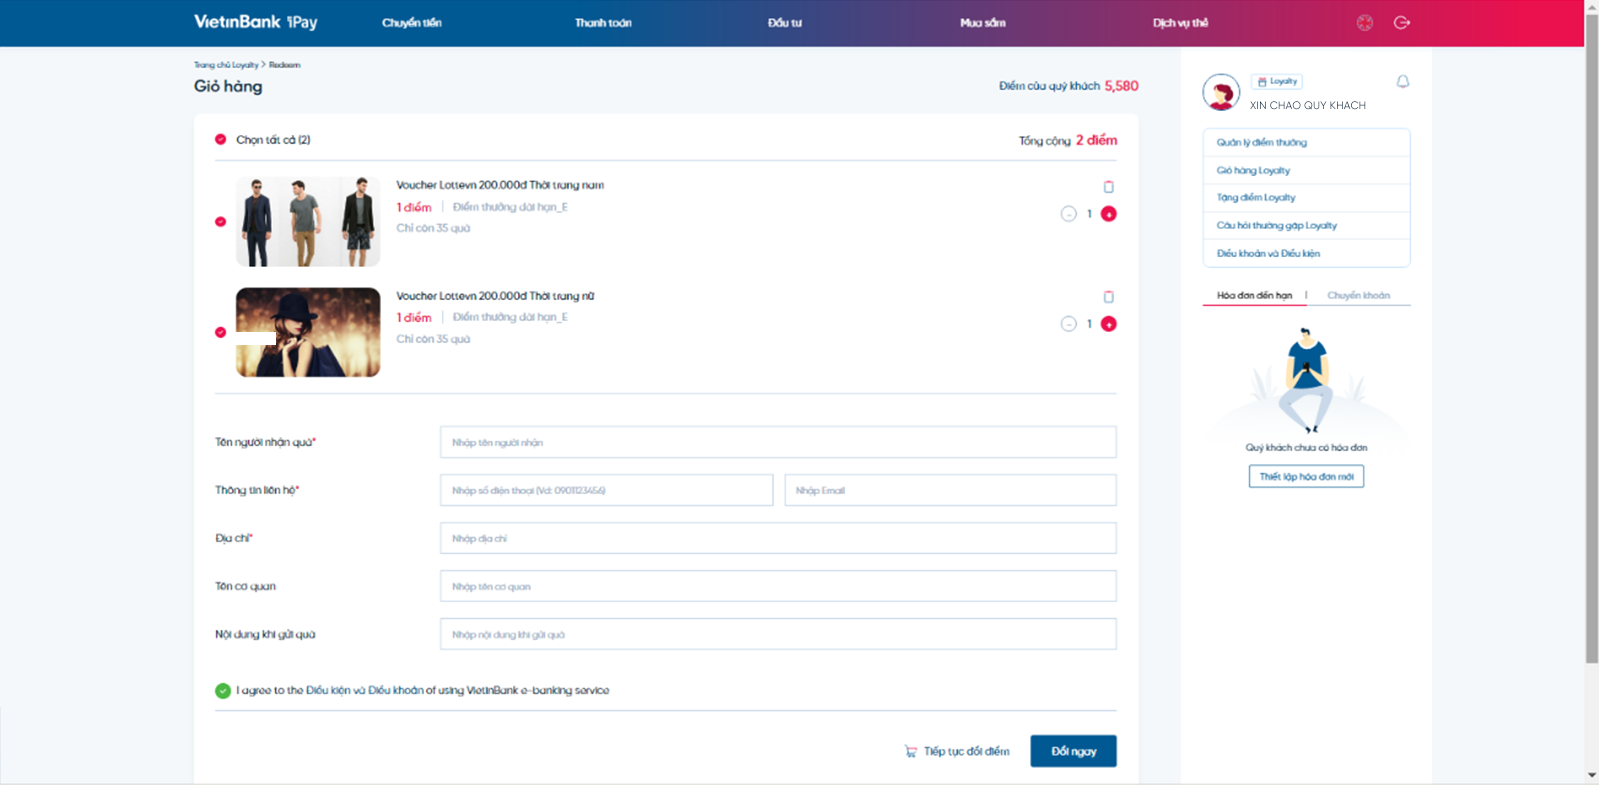Focus the Nhập nội dung khi gửi quà field

[778, 634]
